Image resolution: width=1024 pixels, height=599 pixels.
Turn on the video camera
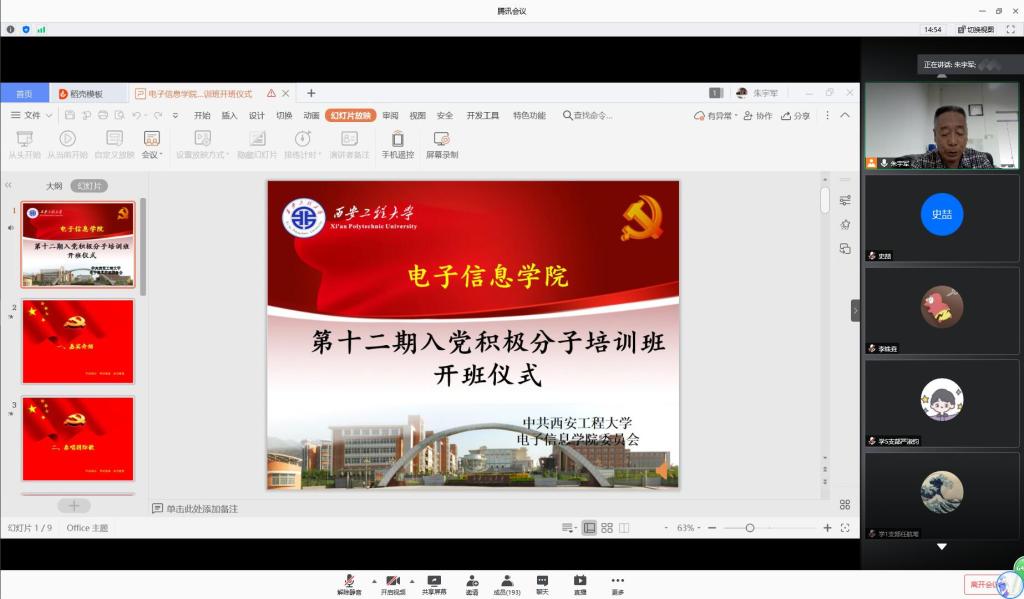393,584
